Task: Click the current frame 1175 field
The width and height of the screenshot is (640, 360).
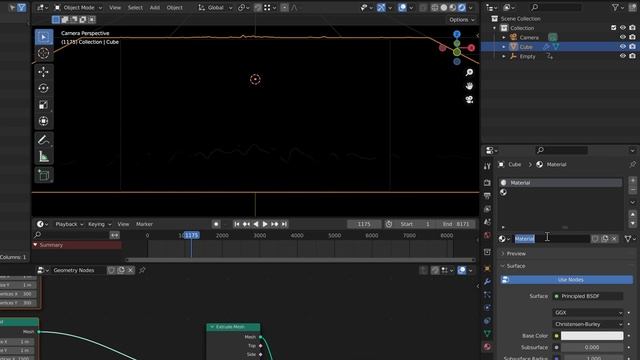Action: [x=364, y=224]
